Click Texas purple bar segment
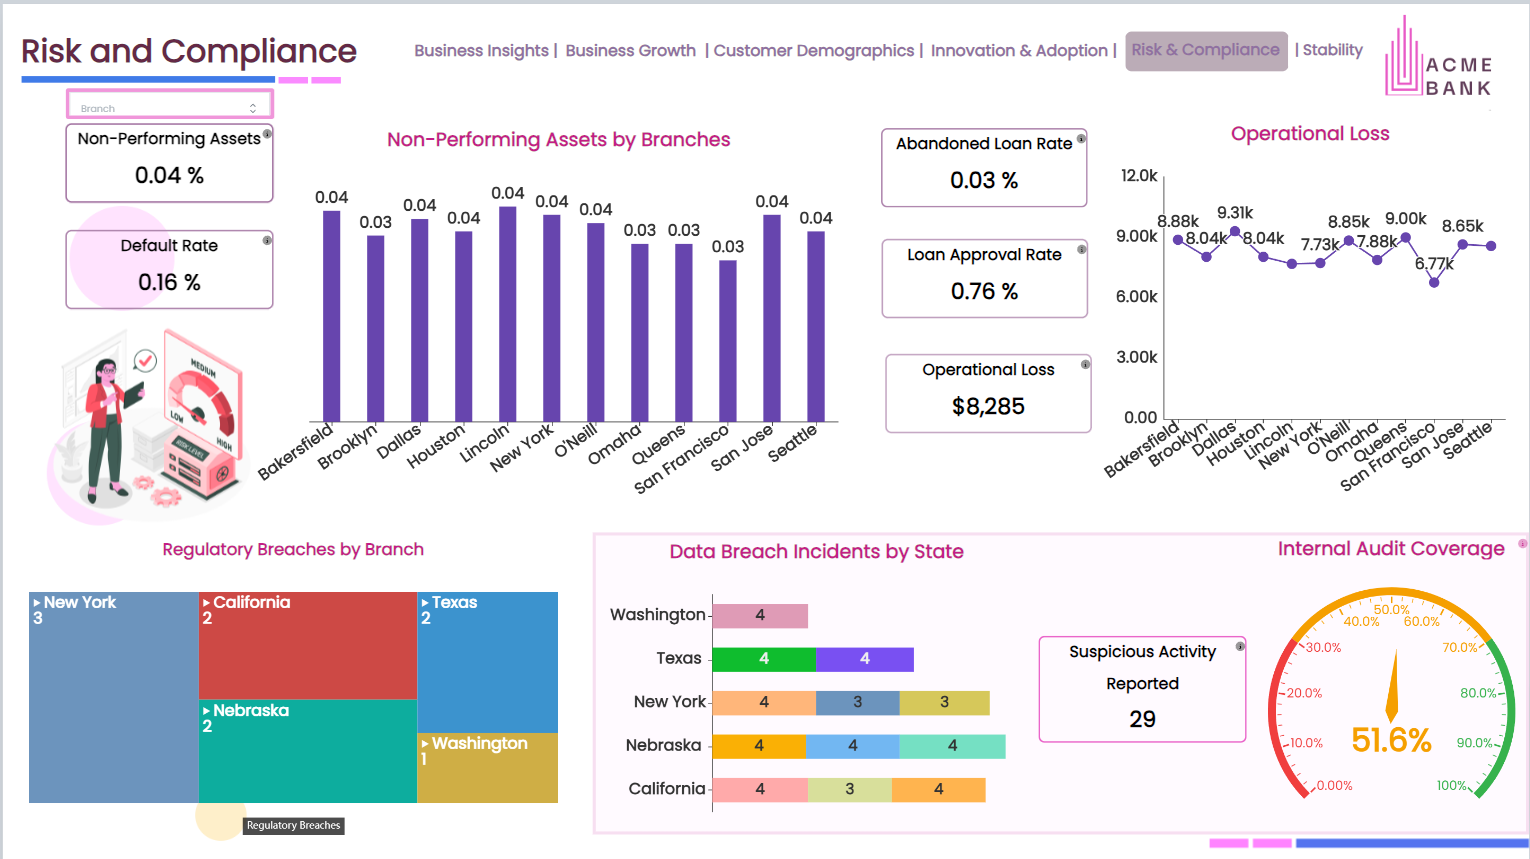The width and height of the screenshot is (1530, 859). click(x=865, y=659)
